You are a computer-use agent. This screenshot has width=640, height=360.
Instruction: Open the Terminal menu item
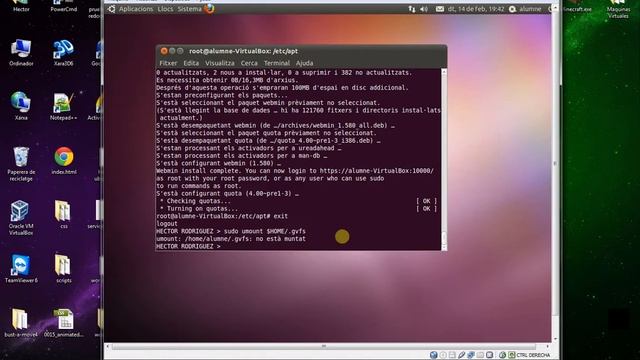[277, 63]
